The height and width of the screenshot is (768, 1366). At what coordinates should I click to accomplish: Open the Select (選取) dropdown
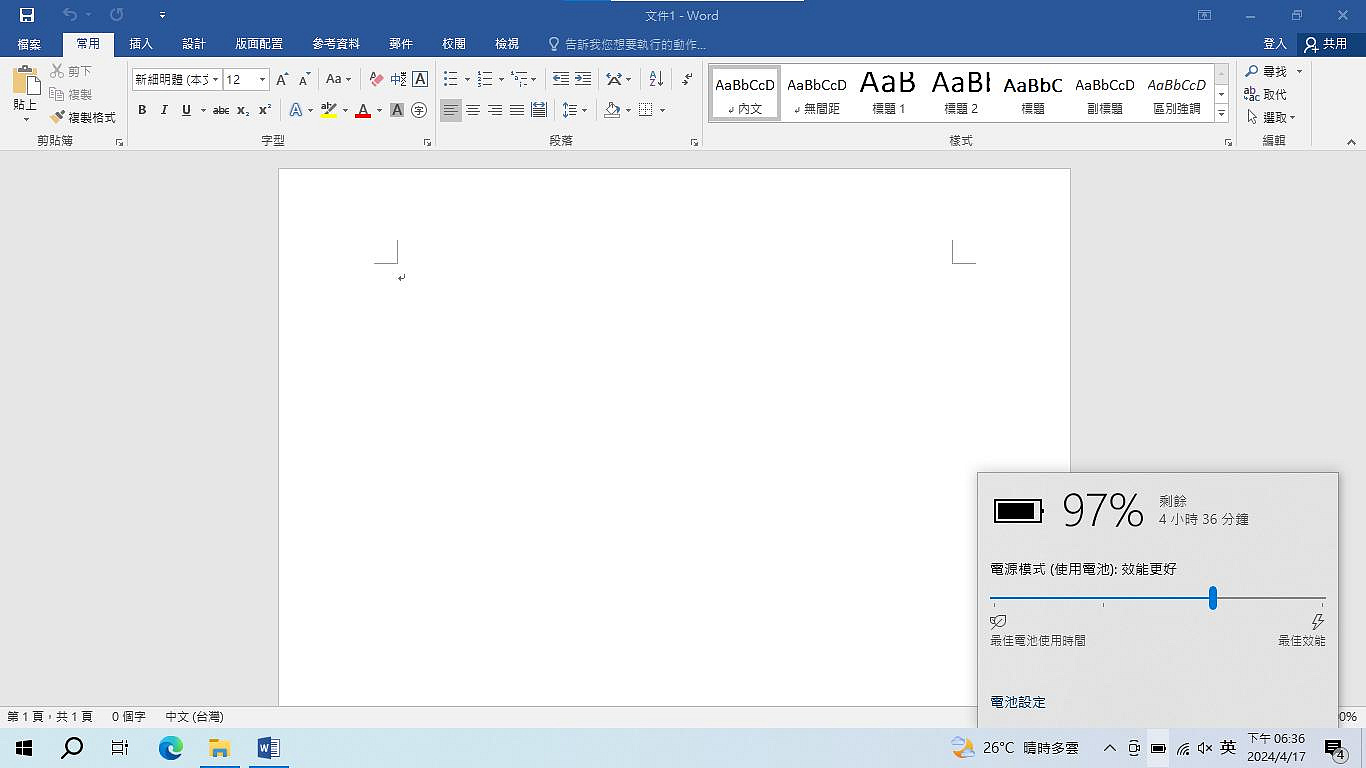[x=1270, y=117]
